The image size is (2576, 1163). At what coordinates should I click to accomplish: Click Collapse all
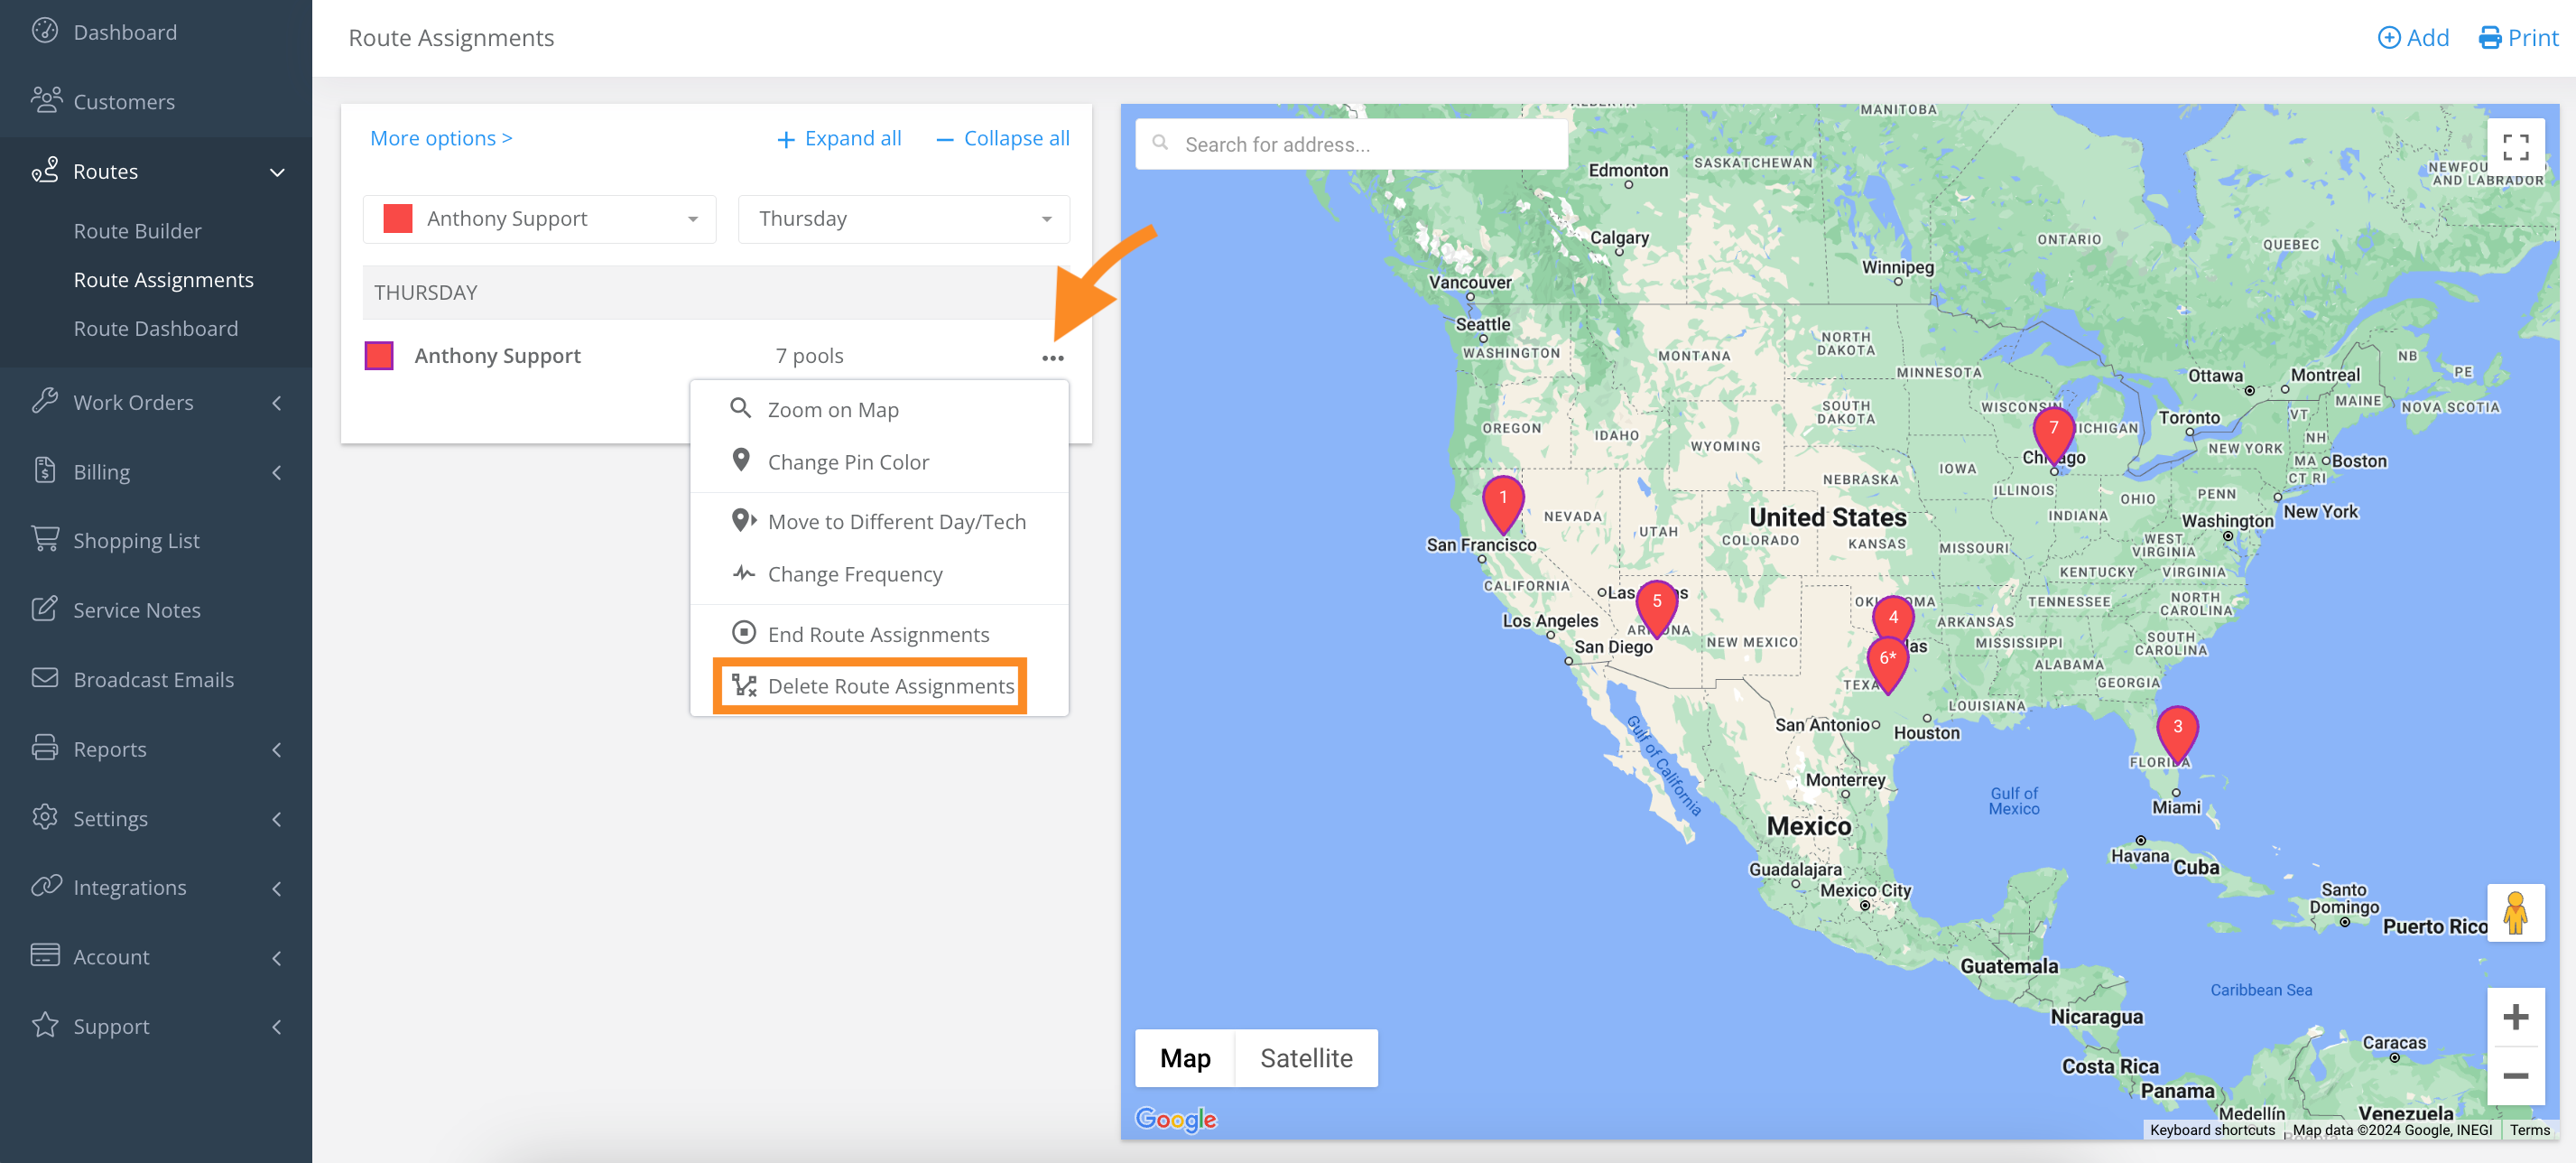(x=1002, y=138)
